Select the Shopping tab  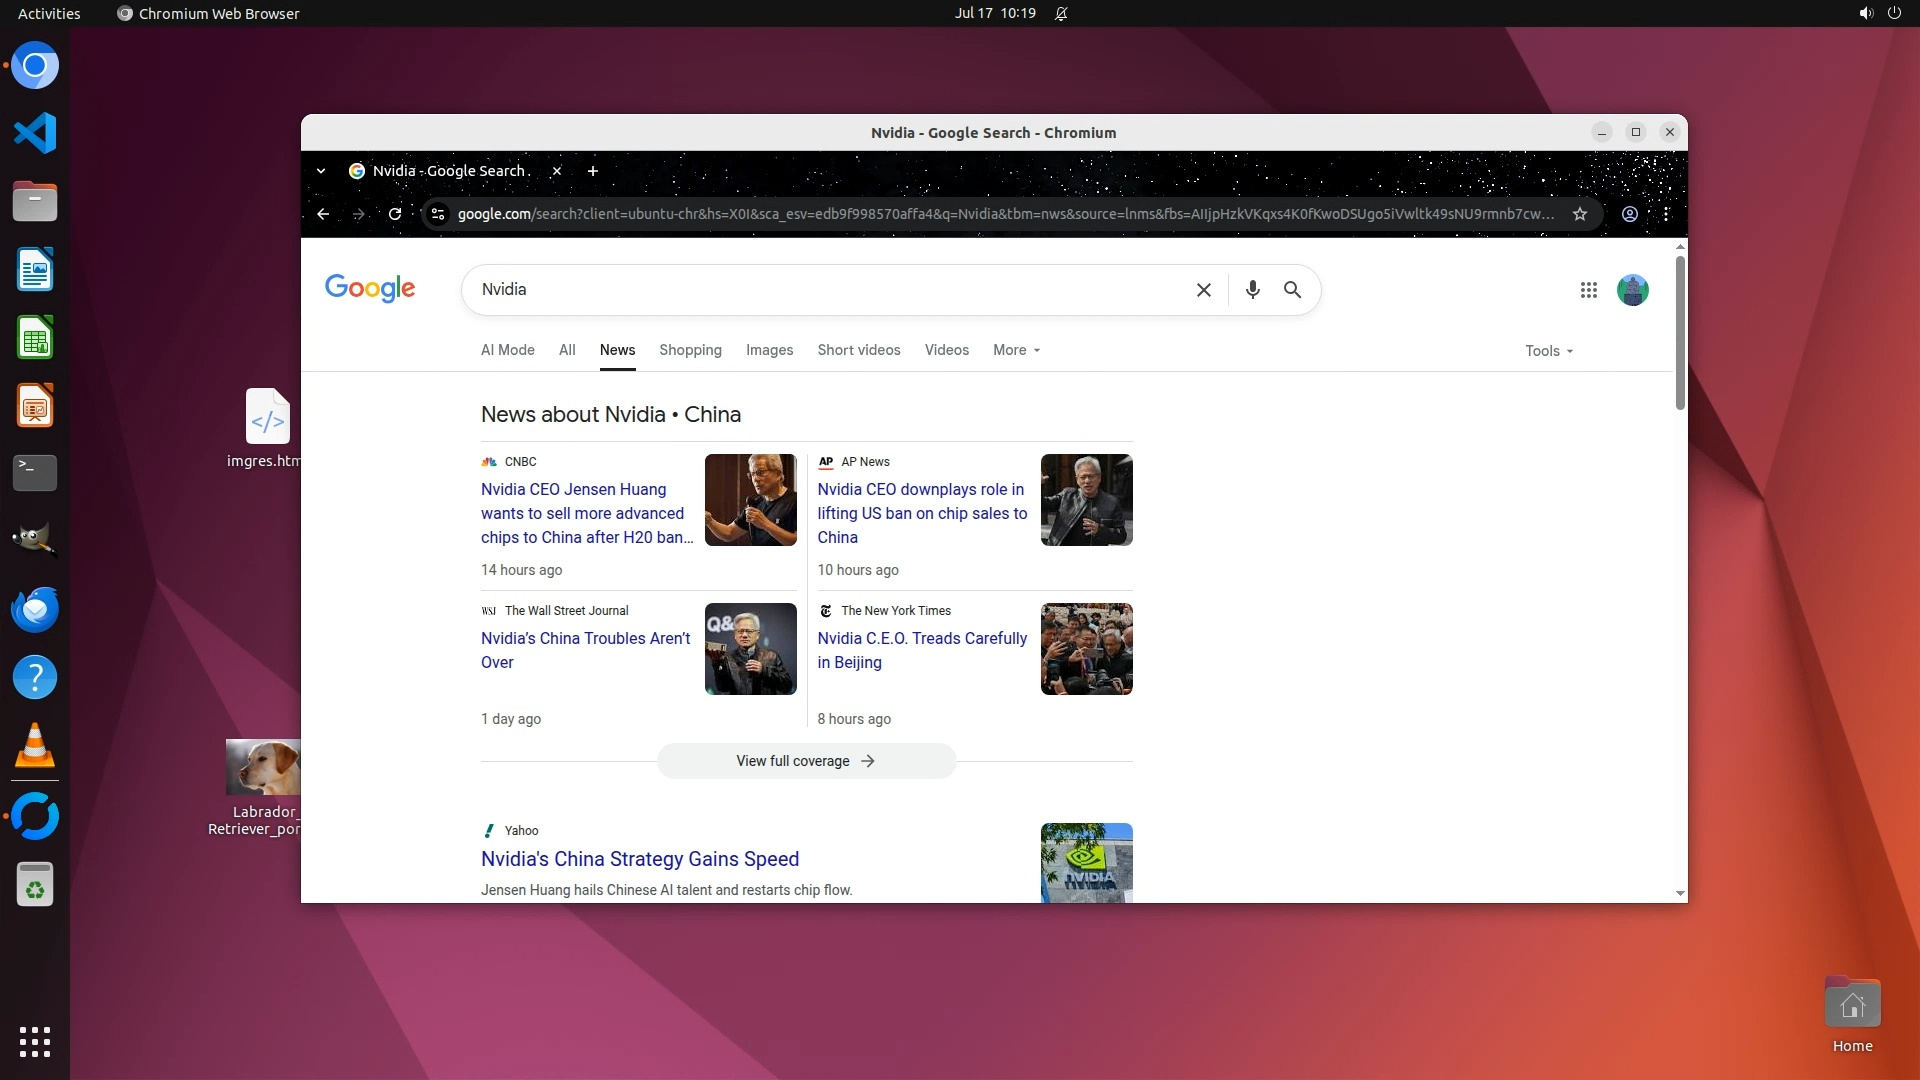pos(690,350)
